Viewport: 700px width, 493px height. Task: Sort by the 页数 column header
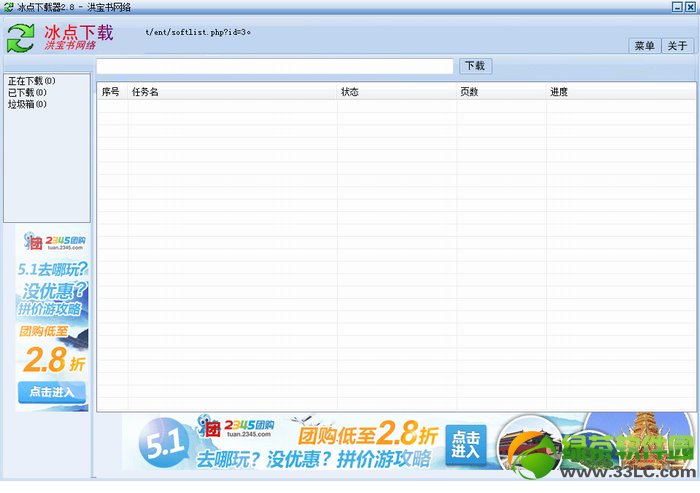pos(501,92)
